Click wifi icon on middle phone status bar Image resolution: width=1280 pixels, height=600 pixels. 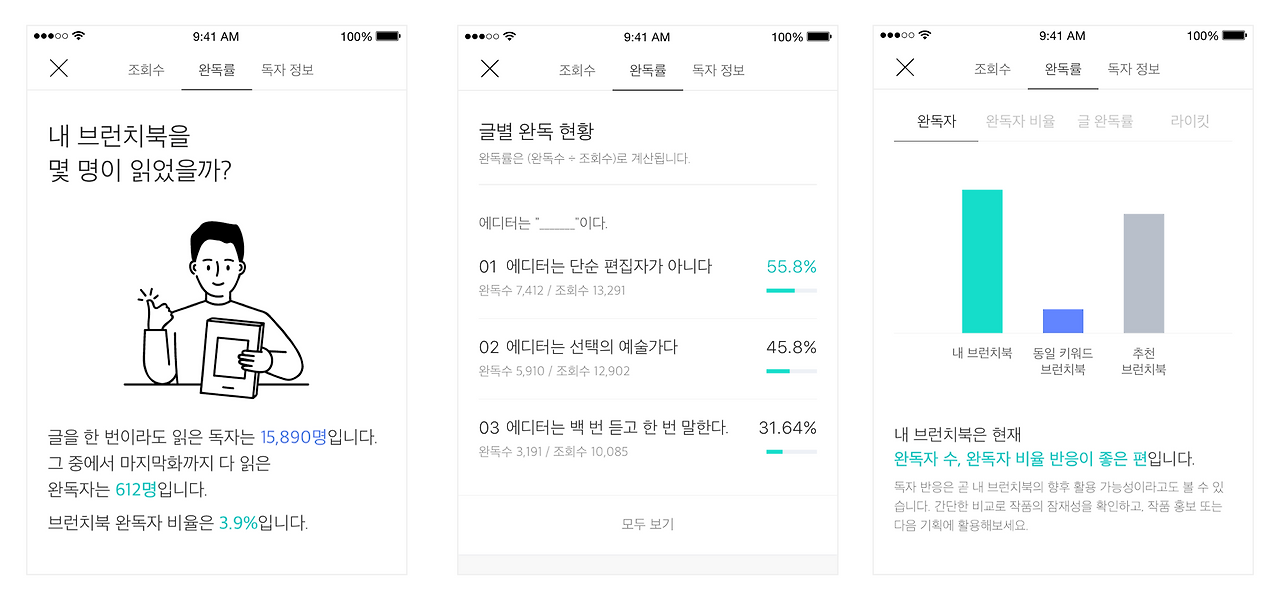pos(509,36)
